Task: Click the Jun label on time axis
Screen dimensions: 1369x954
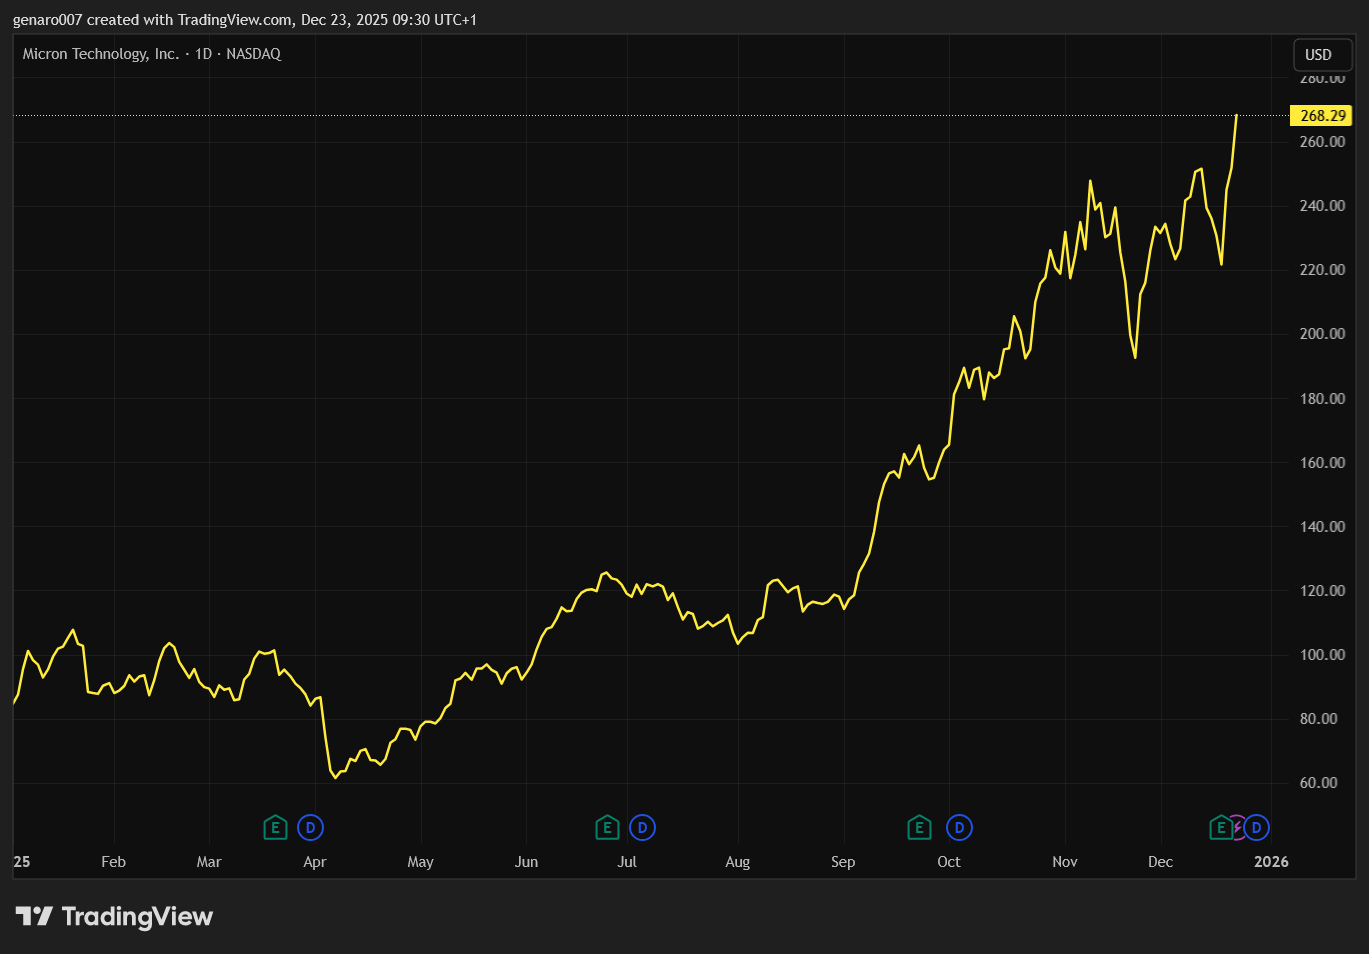Action: [x=526, y=862]
